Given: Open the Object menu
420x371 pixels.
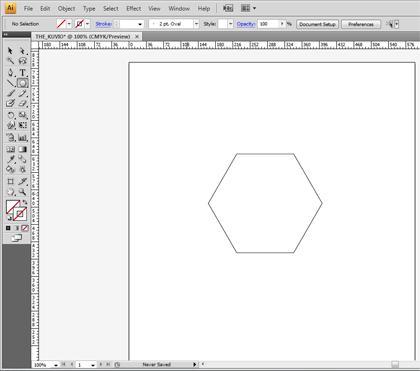Looking at the screenshot, I should pyautogui.click(x=66, y=8).
